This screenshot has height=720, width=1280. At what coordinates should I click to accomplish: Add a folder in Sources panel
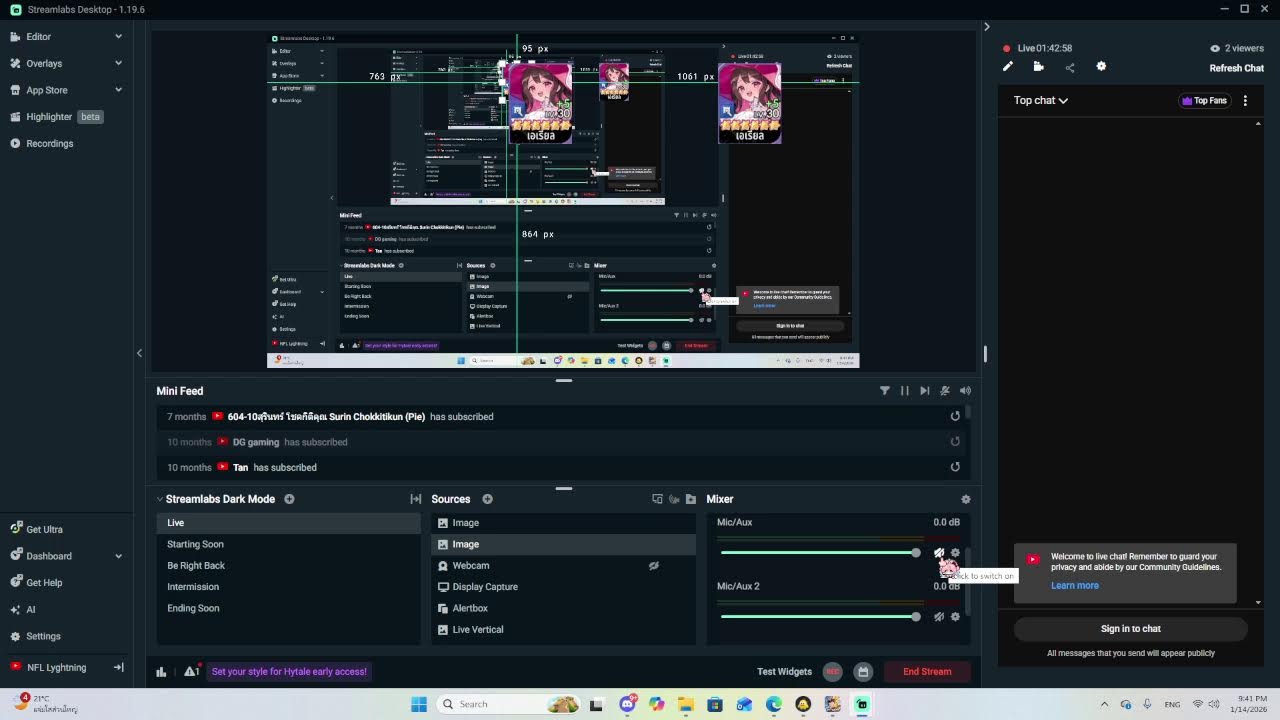tap(690, 499)
